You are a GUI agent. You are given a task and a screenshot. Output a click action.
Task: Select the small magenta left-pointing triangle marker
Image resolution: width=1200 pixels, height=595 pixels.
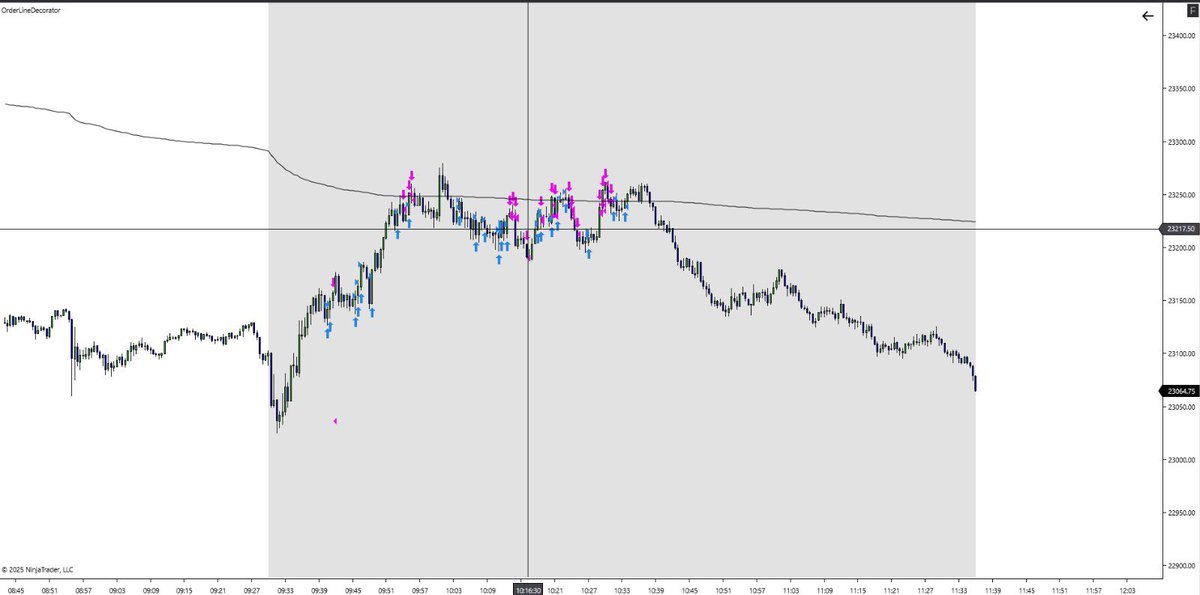coord(335,421)
